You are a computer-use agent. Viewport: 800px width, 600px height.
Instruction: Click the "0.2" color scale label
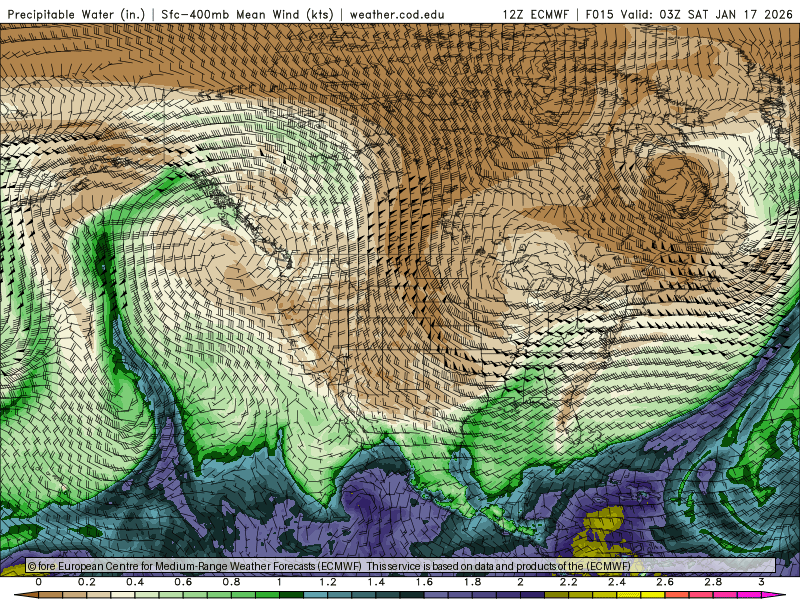point(87,582)
